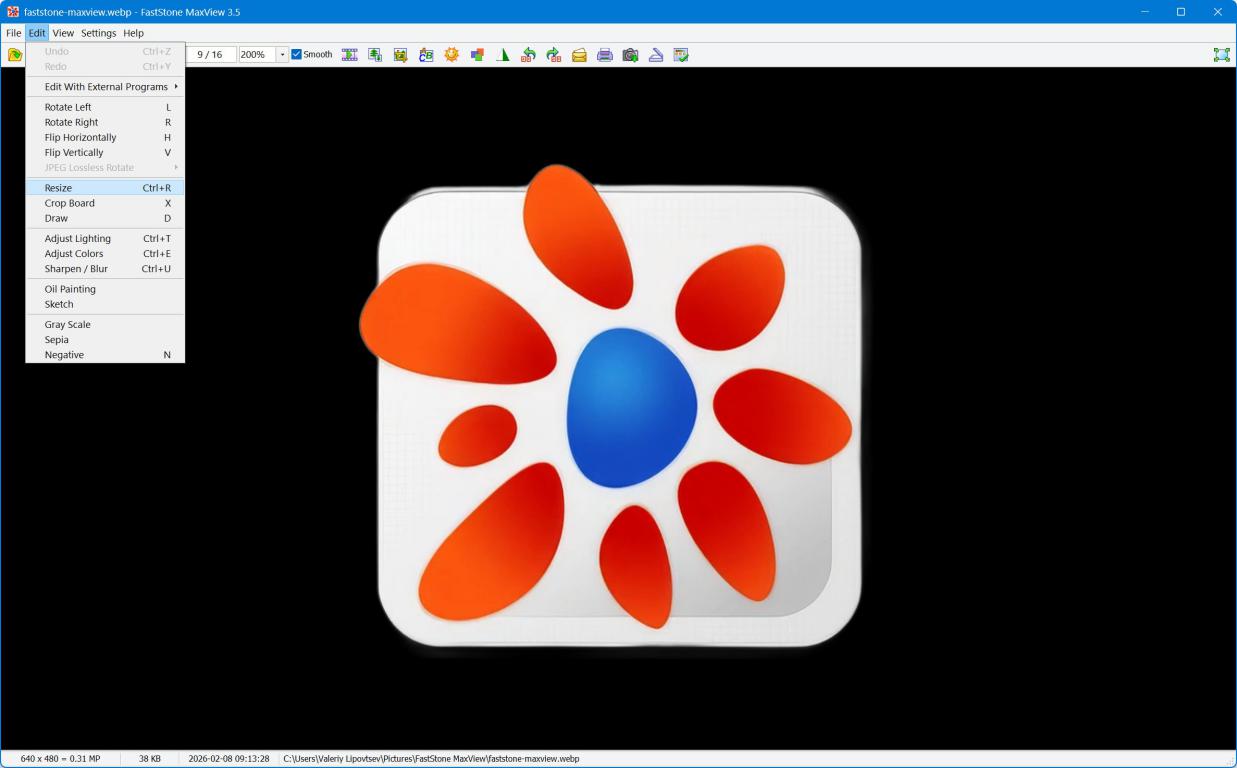1237x768 pixels.
Task: Click the Adjust Colors squares icon
Action: (x=477, y=55)
